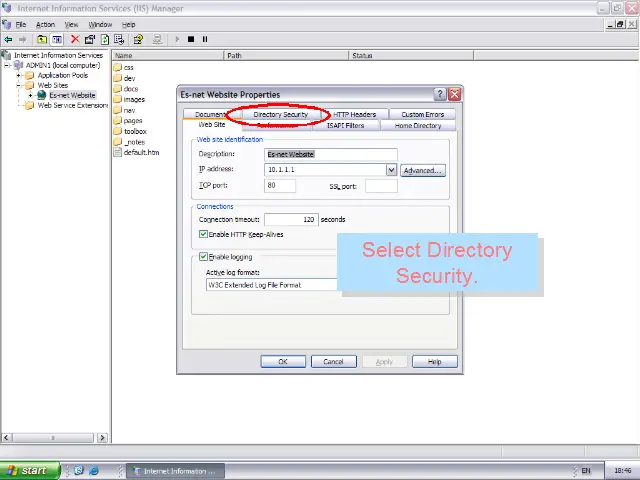The image size is (640, 480).
Task: Click the Name column header
Action: tap(168, 55)
